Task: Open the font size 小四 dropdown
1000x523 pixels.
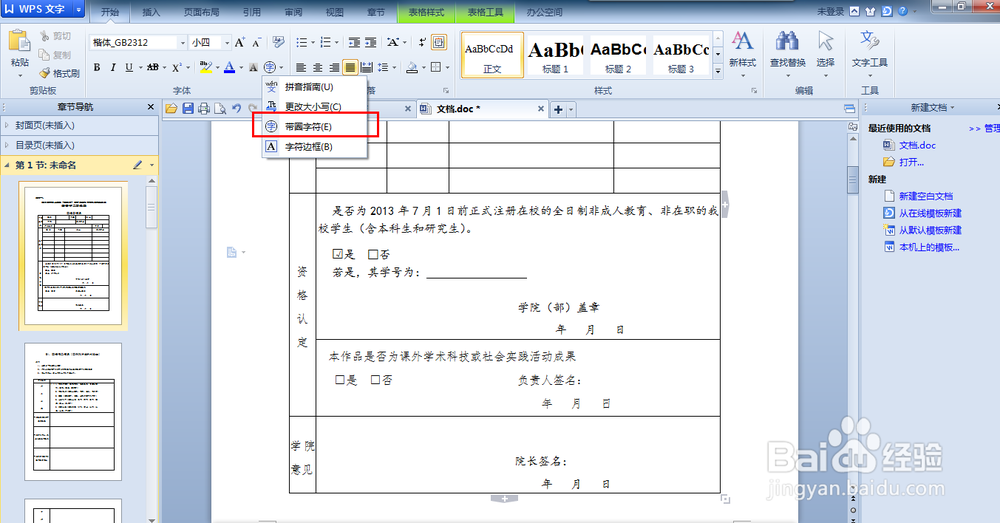Action: (x=226, y=42)
